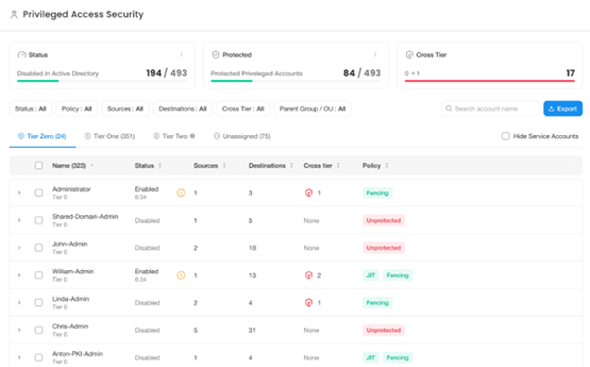This screenshot has width=590, height=367.
Task: Open the Sources: All filter
Action: coord(125,109)
